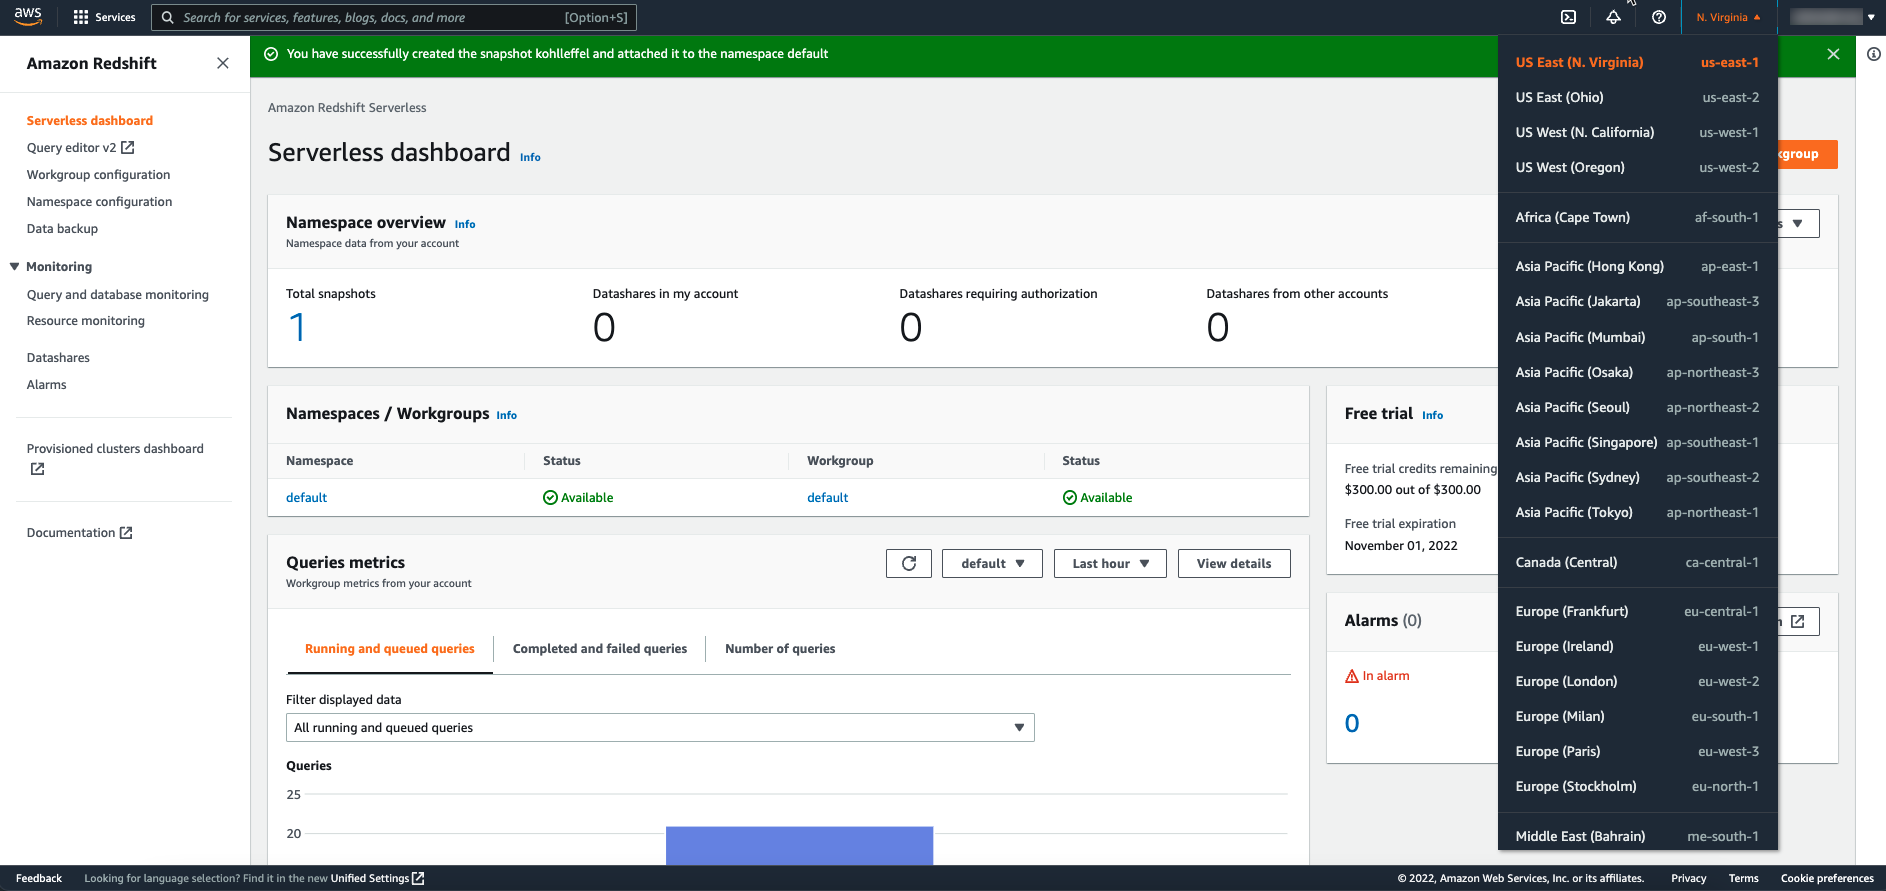
Task: Click Info link next to Free trial
Action: pos(1432,415)
